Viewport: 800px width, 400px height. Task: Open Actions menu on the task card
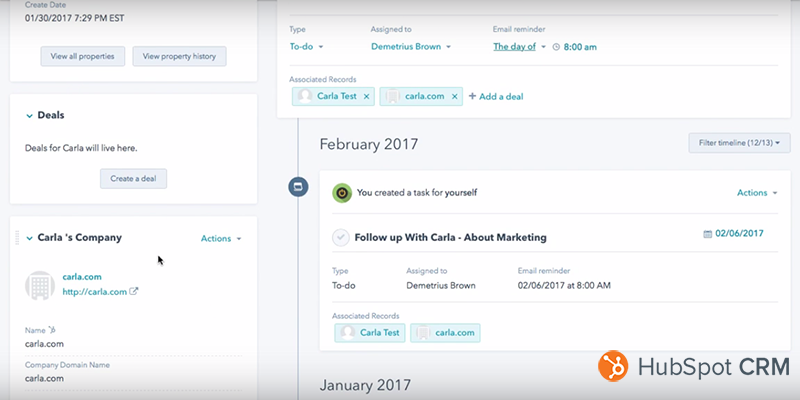(757, 192)
